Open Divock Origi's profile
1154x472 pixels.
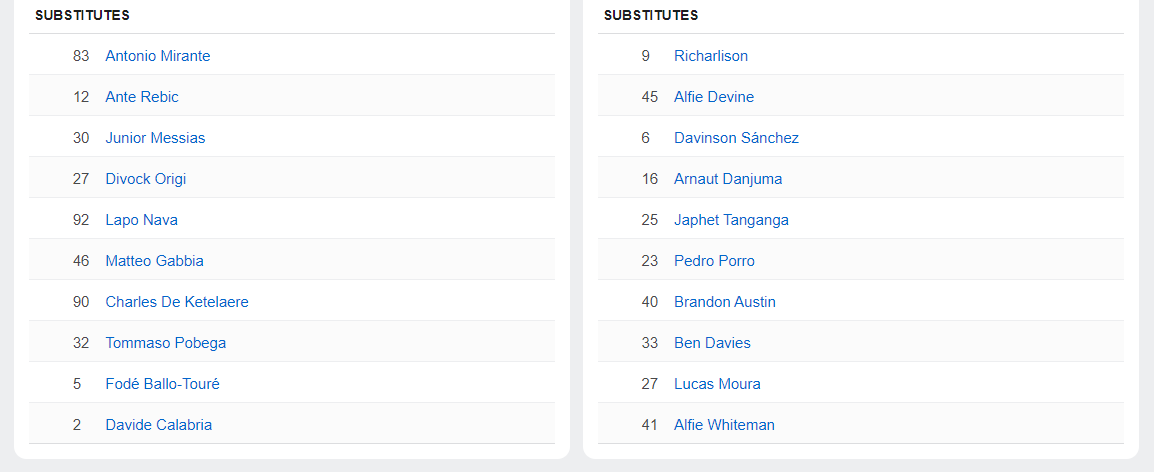tap(145, 179)
